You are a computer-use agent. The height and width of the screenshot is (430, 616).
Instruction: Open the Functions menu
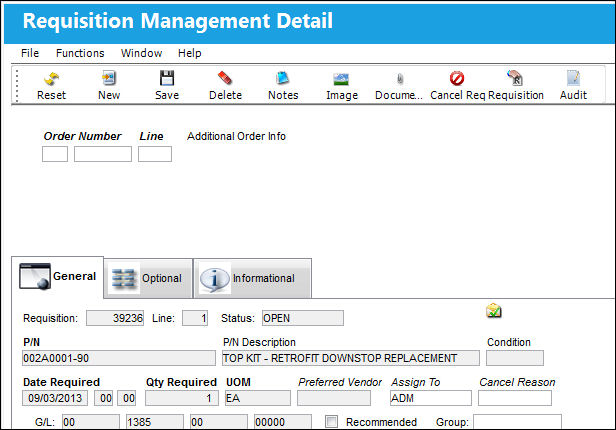[80, 53]
